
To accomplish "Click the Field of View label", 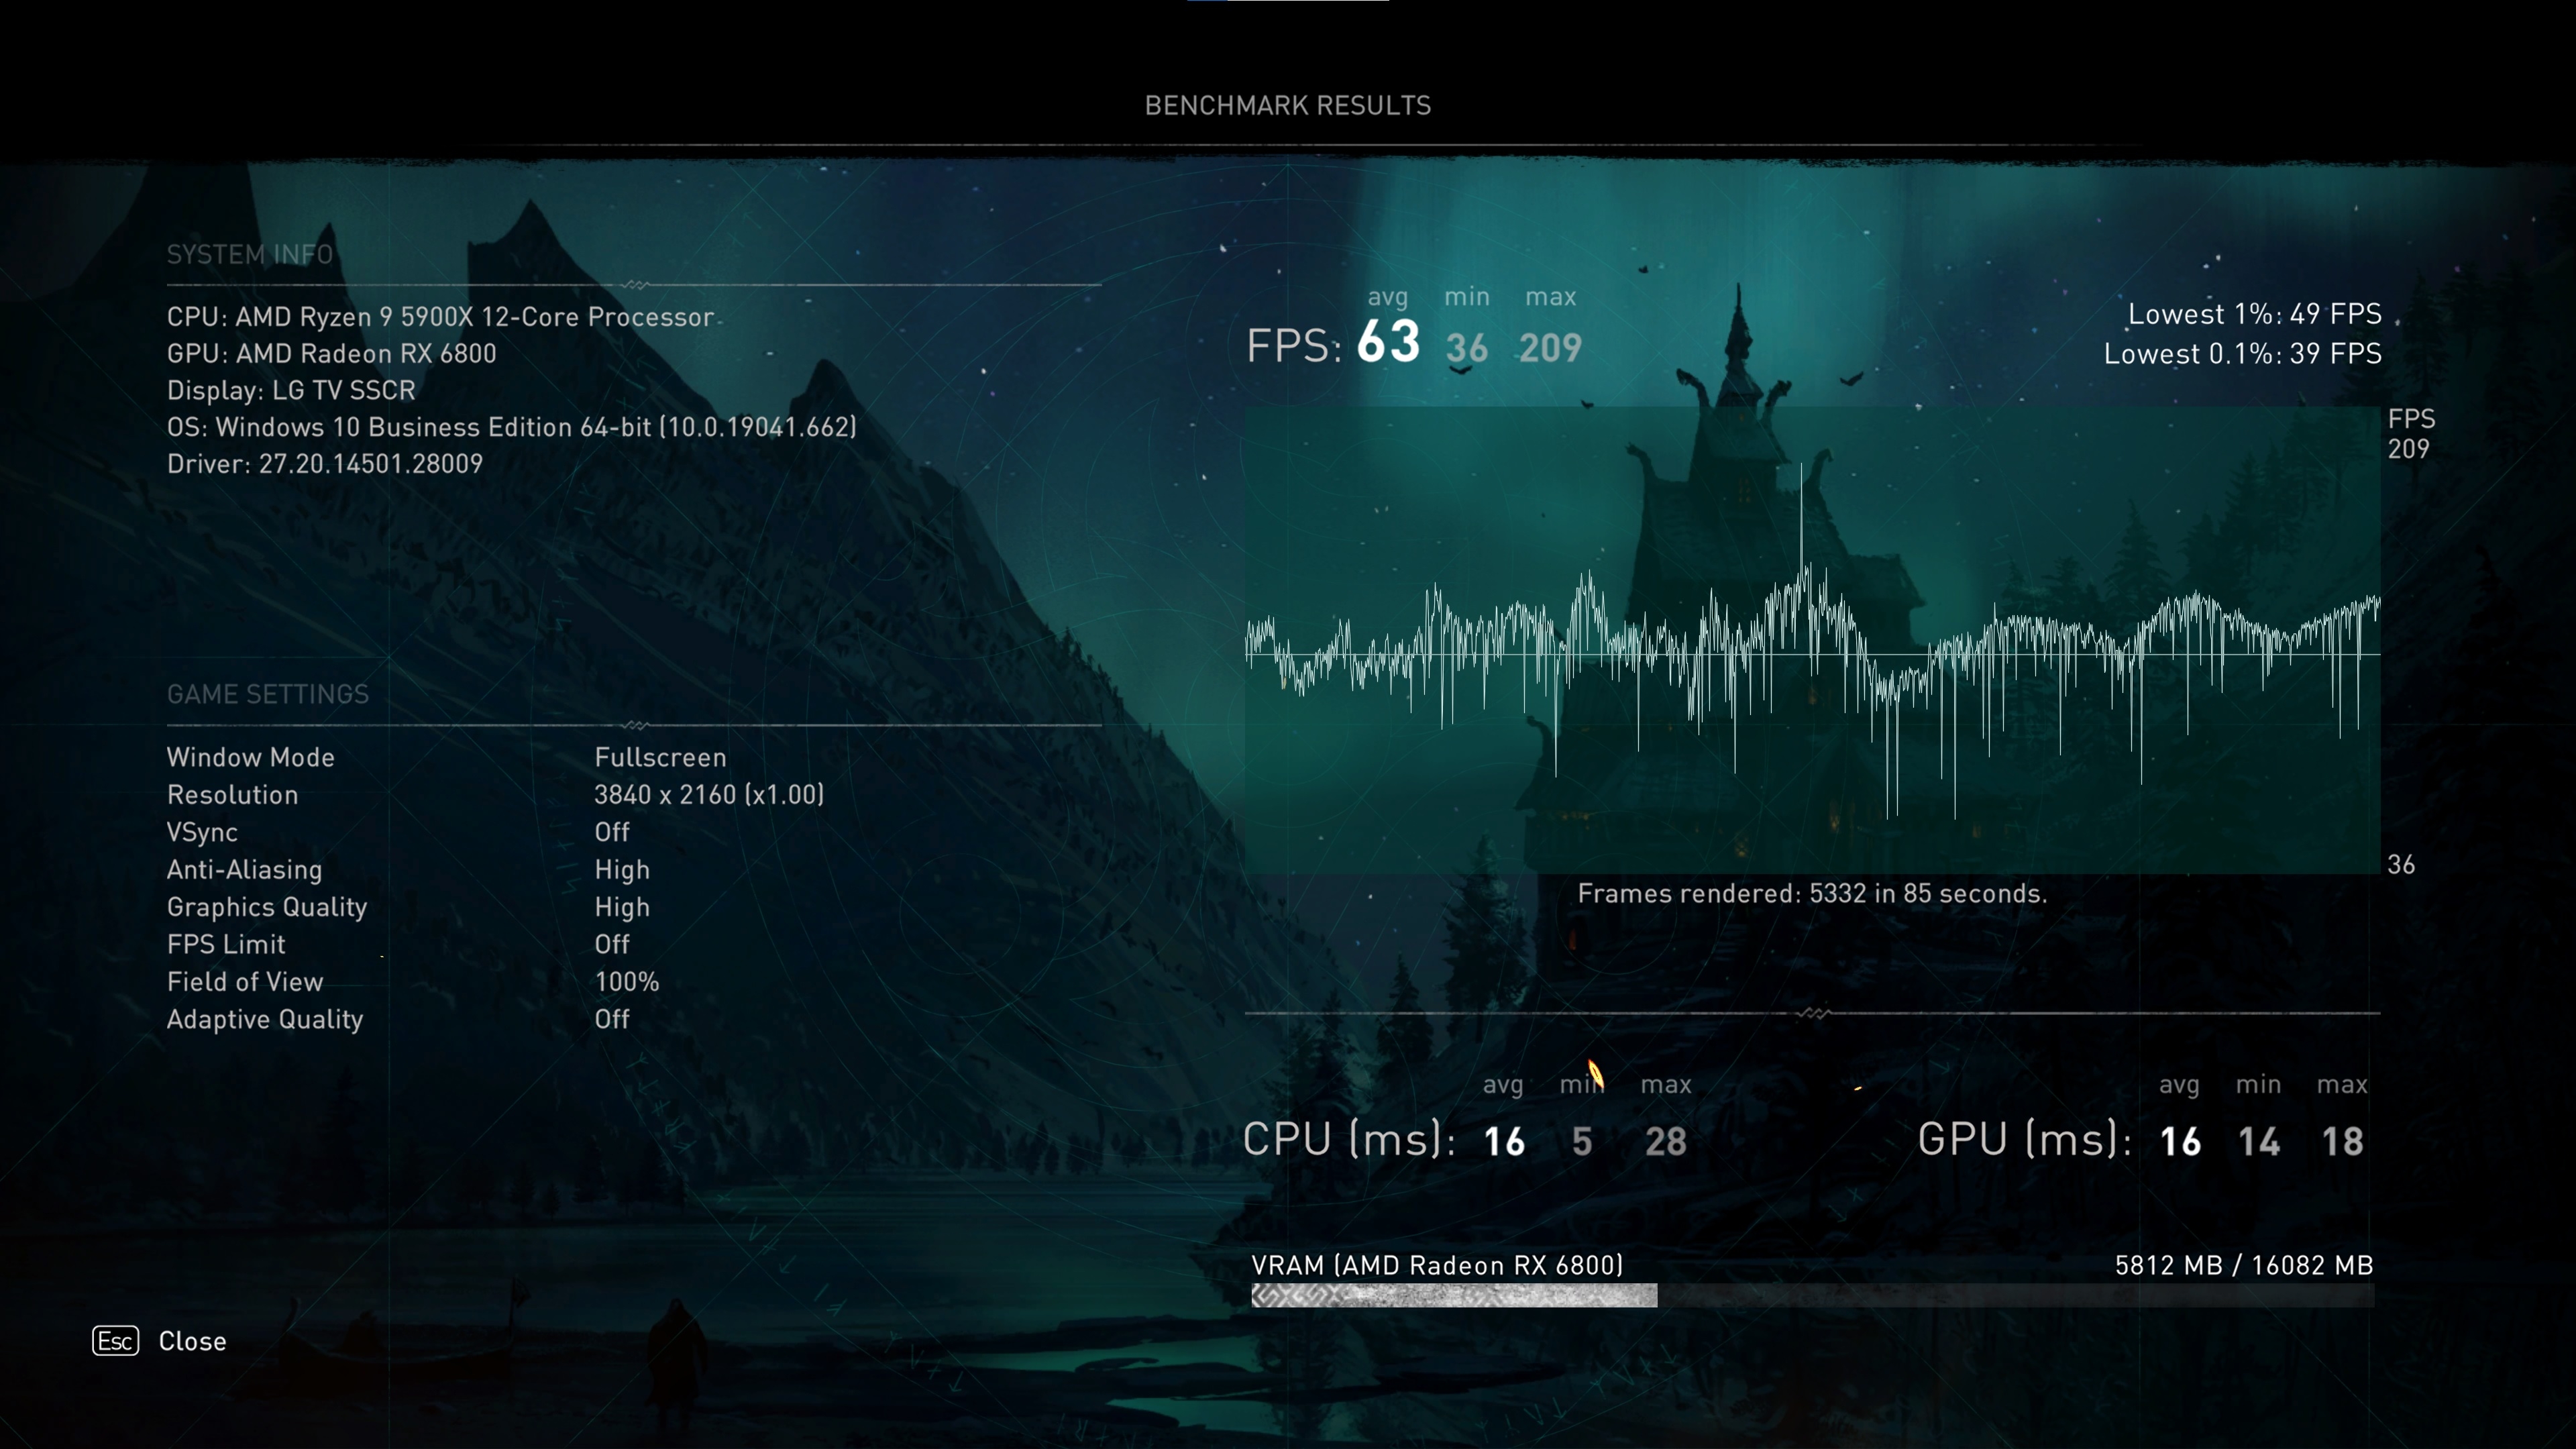I will click(245, 982).
